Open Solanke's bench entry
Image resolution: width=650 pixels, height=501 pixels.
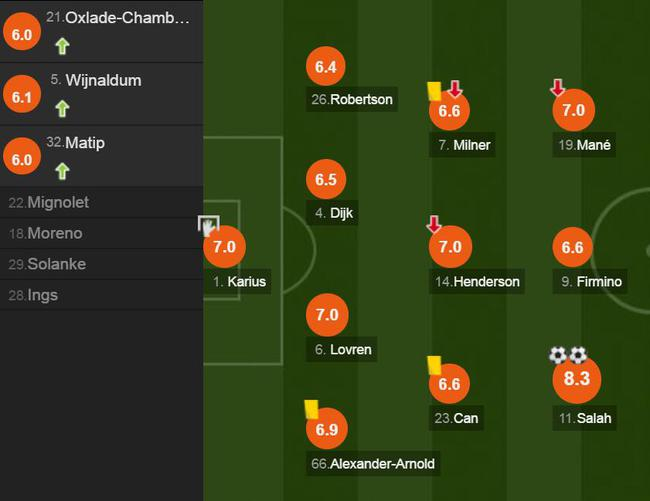(x=55, y=265)
